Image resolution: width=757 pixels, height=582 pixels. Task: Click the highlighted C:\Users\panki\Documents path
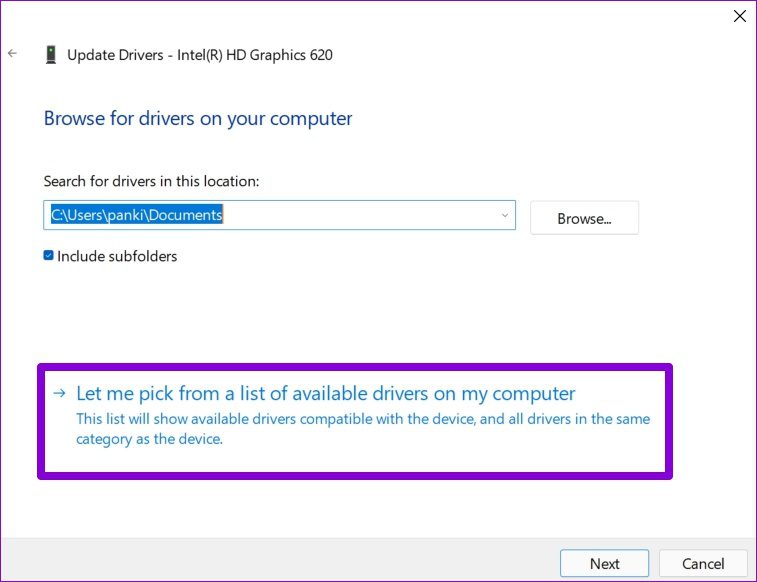(x=137, y=215)
